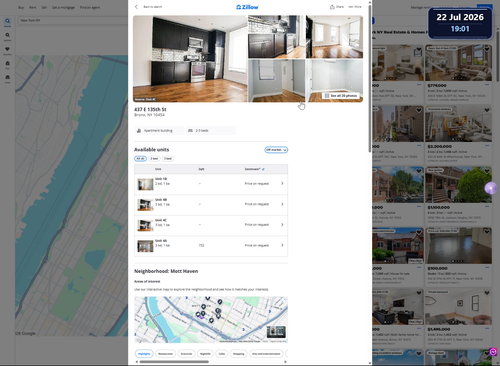This screenshot has height=366, width=500.
Task: Click the See all photos button
Action: click(341, 96)
